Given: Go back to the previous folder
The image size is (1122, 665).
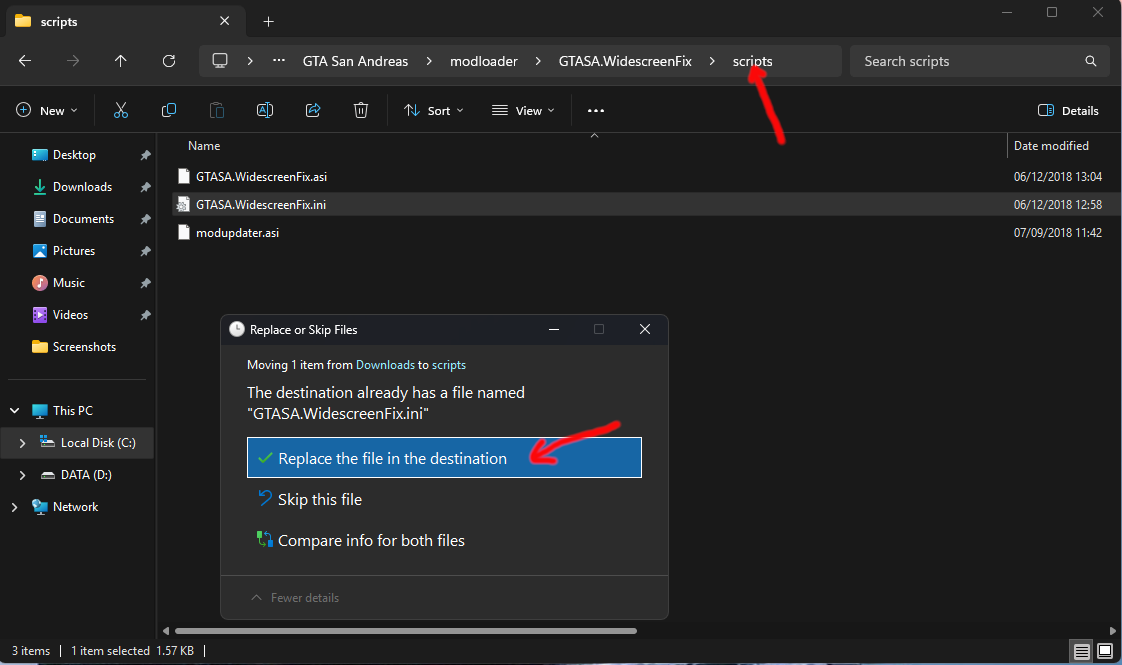Looking at the screenshot, I should [x=25, y=62].
